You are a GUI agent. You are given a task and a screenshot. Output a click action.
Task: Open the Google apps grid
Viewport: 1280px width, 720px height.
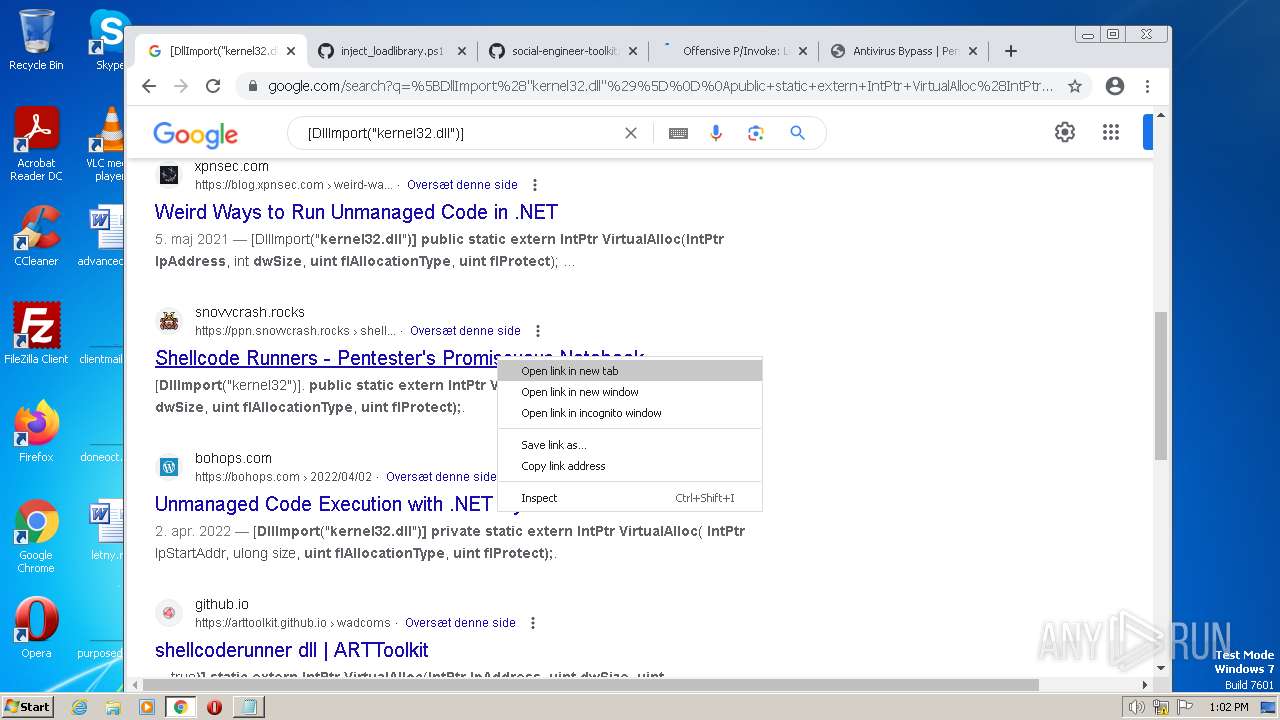click(x=1110, y=132)
